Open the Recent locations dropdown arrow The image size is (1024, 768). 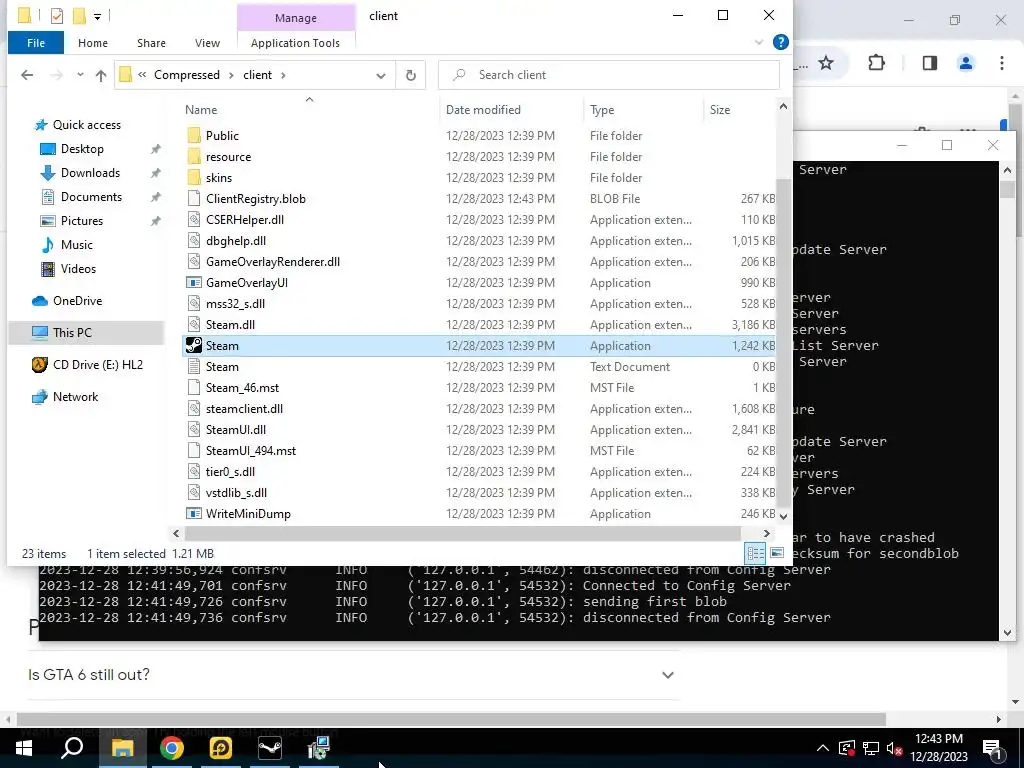[x=80, y=75]
